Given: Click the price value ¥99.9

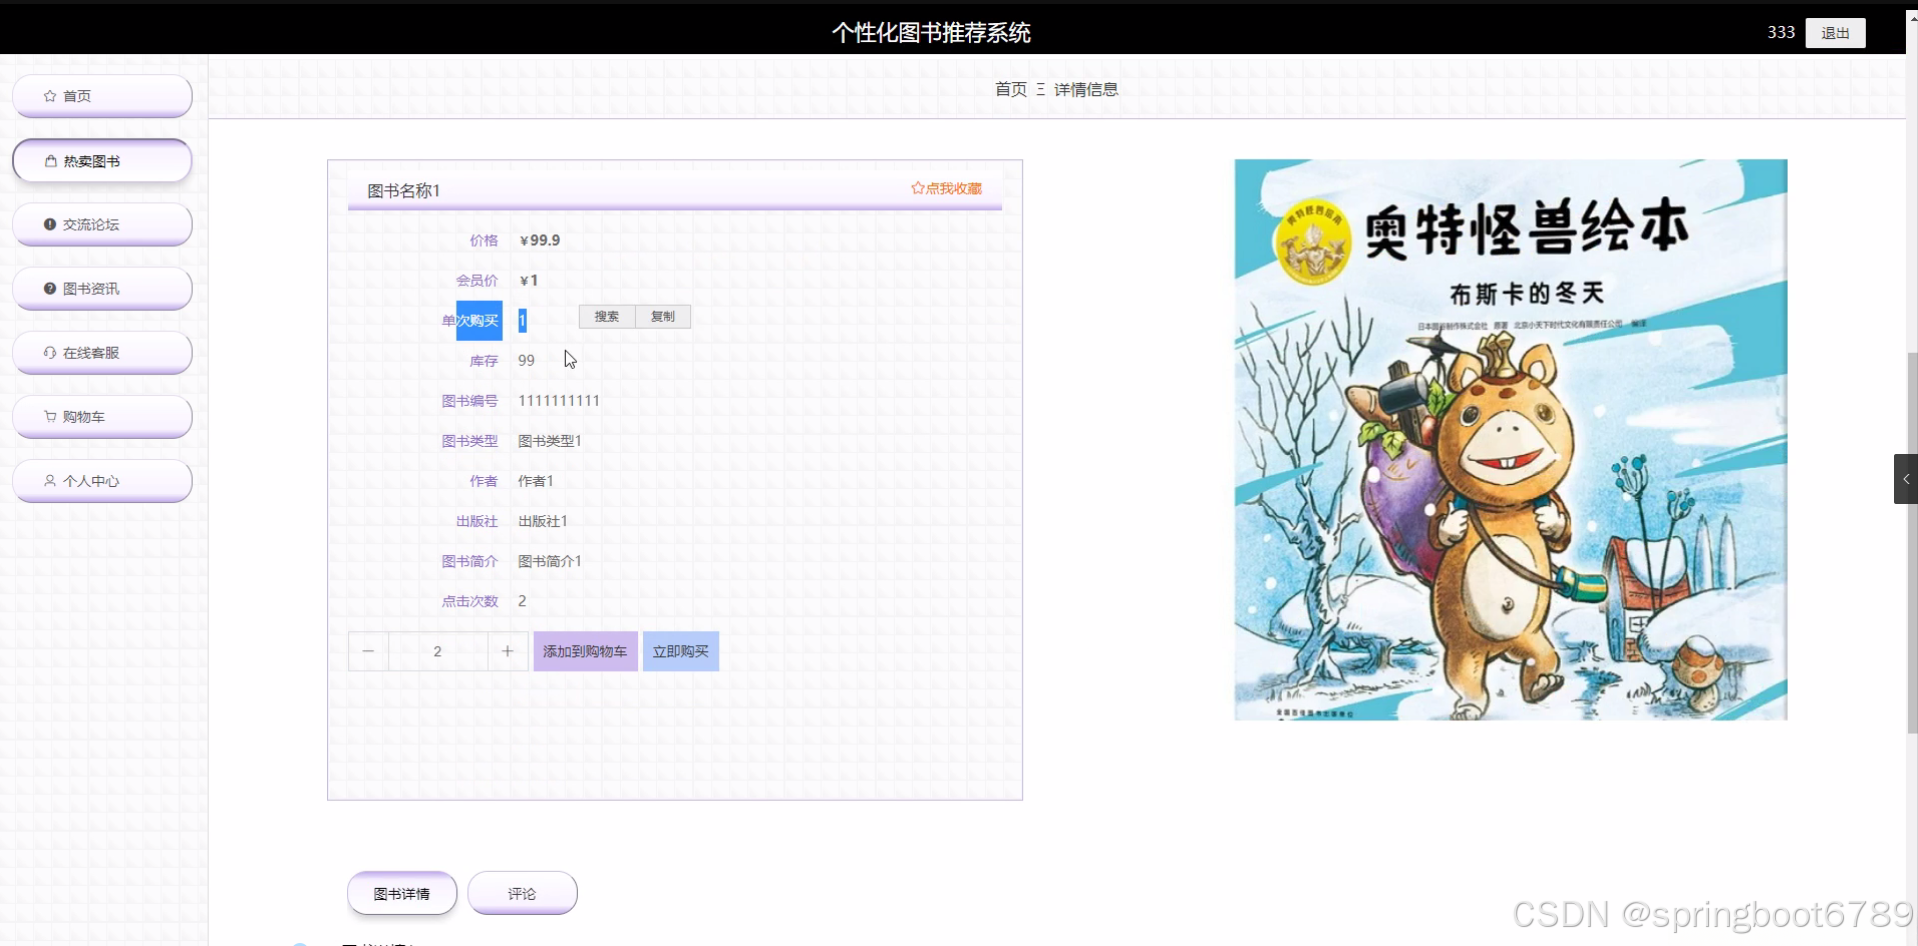Looking at the screenshot, I should click(540, 240).
